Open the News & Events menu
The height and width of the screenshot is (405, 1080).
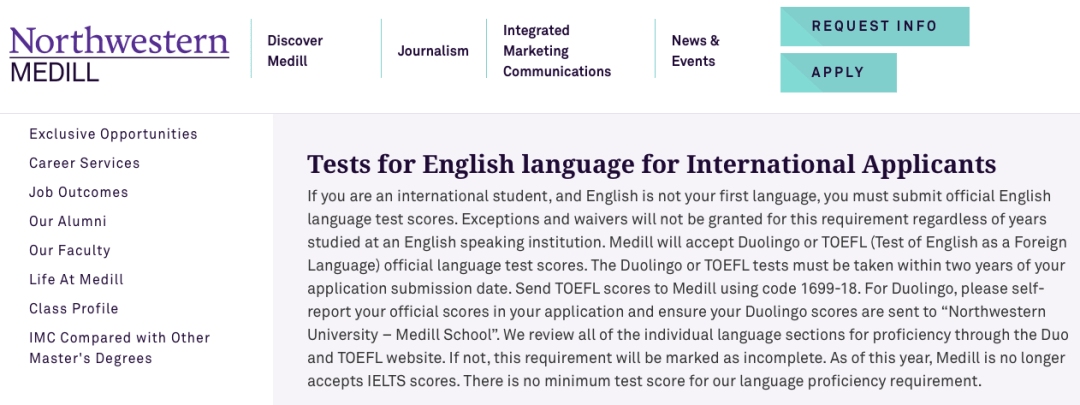point(695,51)
